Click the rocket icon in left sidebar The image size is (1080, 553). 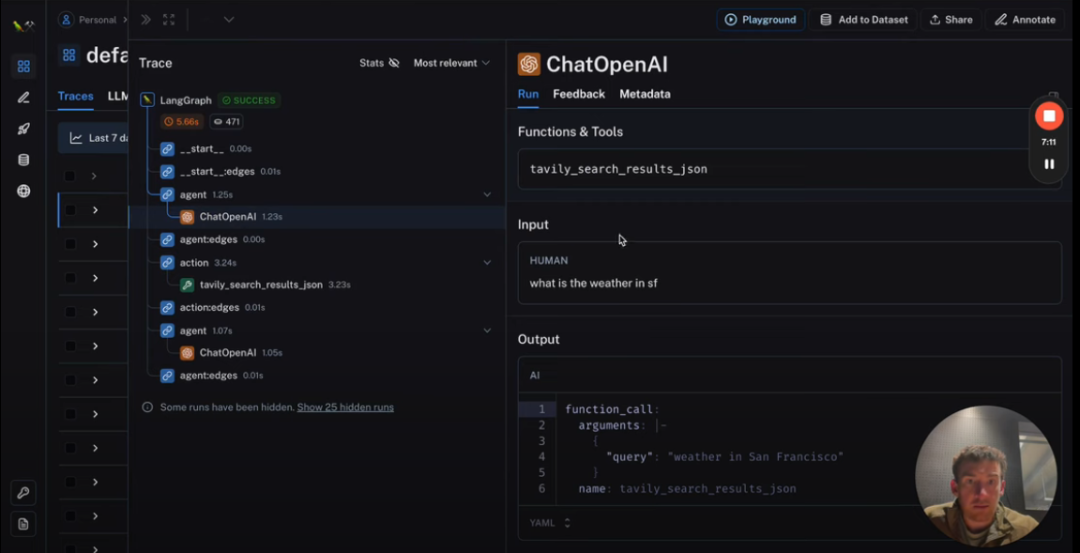(x=24, y=129)
